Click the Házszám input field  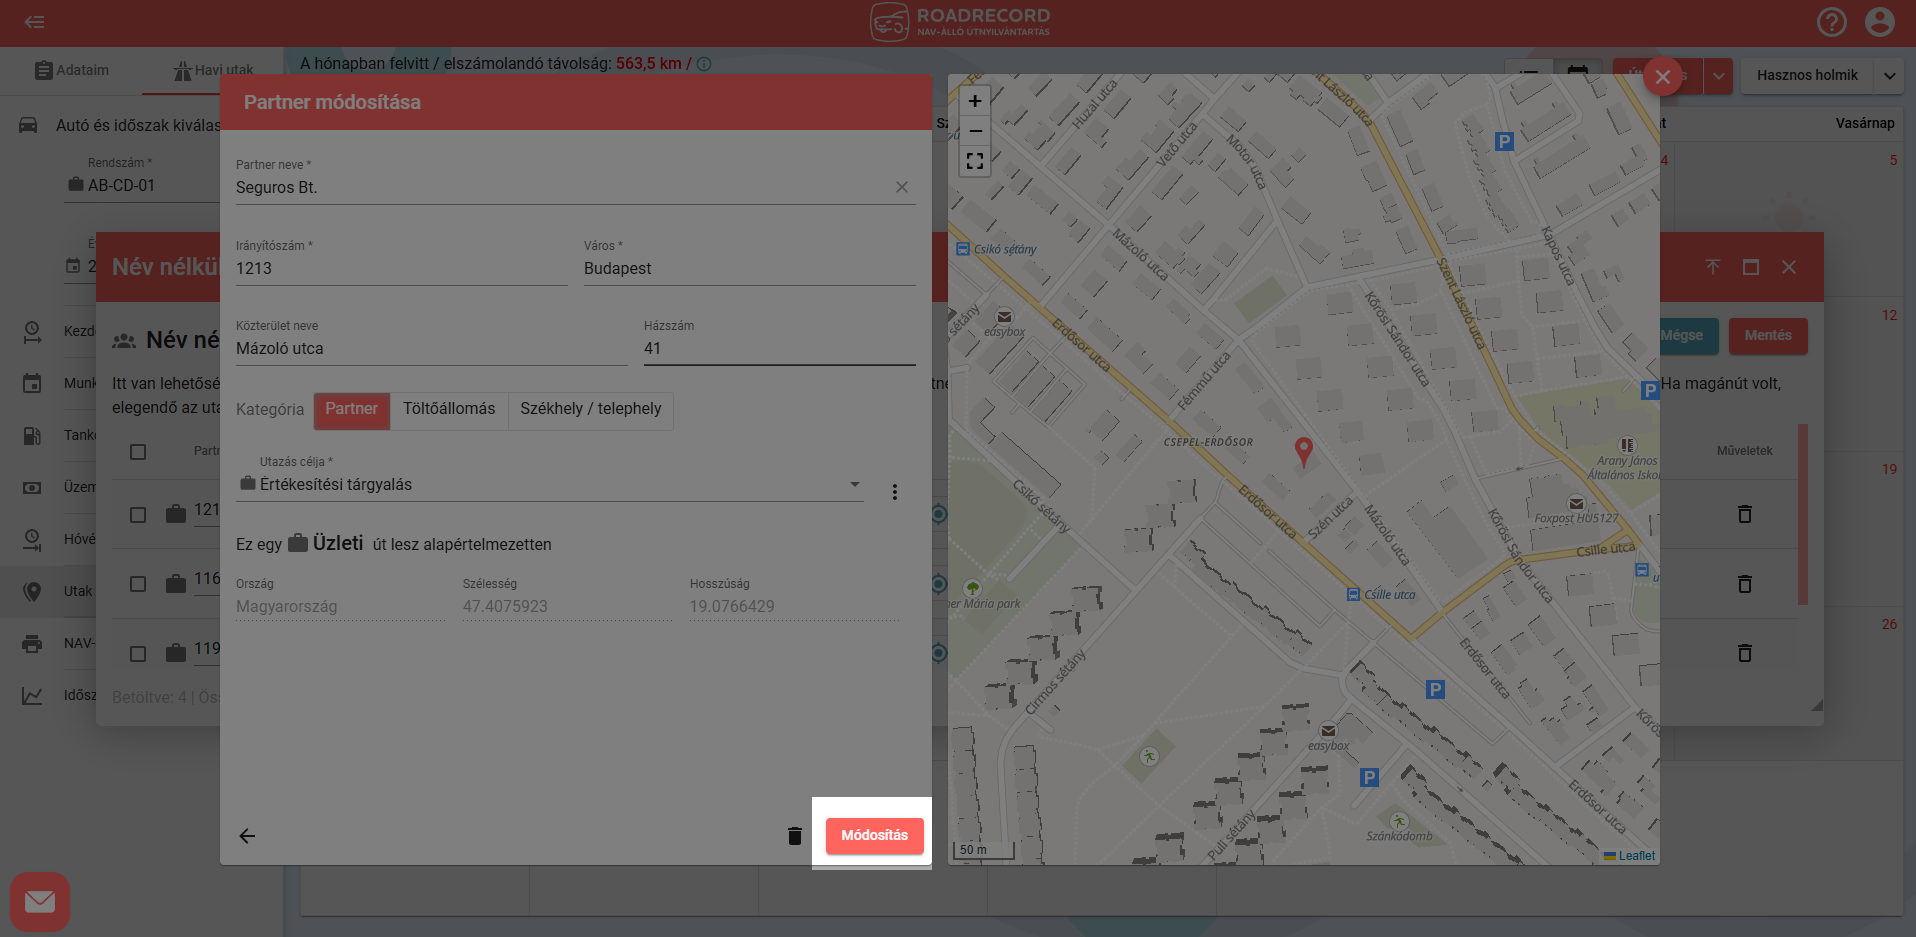(x=778, y=349)
